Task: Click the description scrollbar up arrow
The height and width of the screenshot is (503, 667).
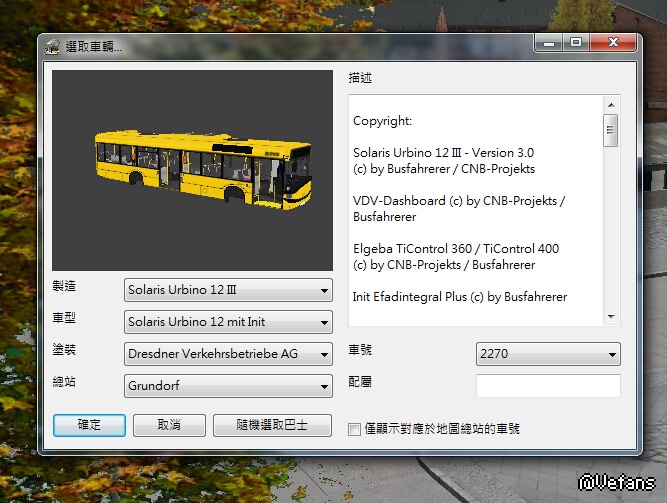Action: [611, 104]
